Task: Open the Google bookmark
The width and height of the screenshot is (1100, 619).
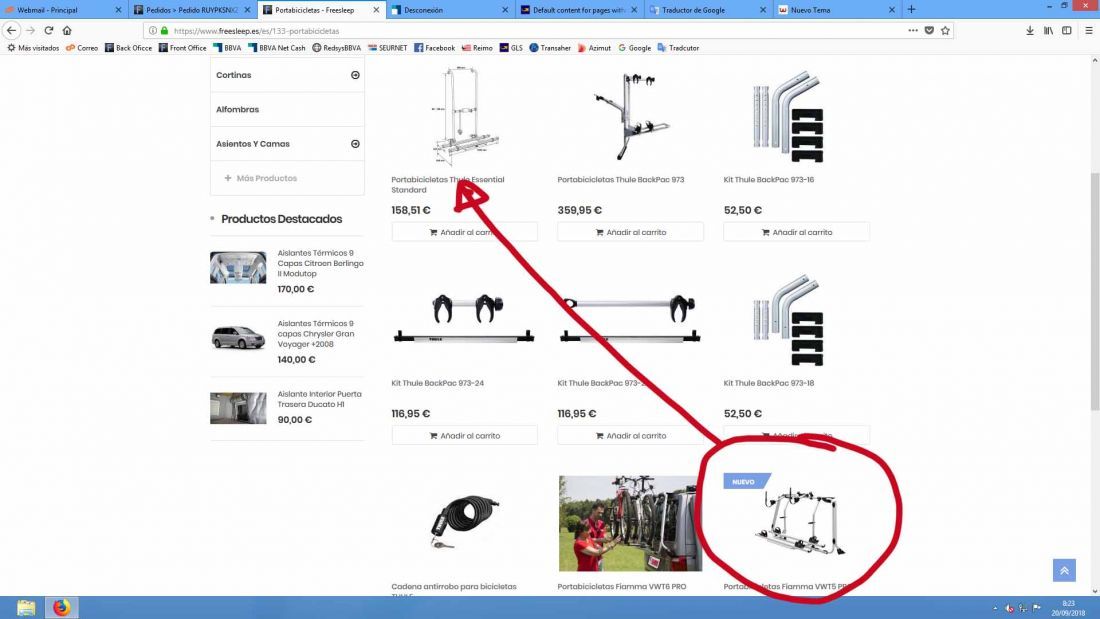Action: click(x=634, y=48)
